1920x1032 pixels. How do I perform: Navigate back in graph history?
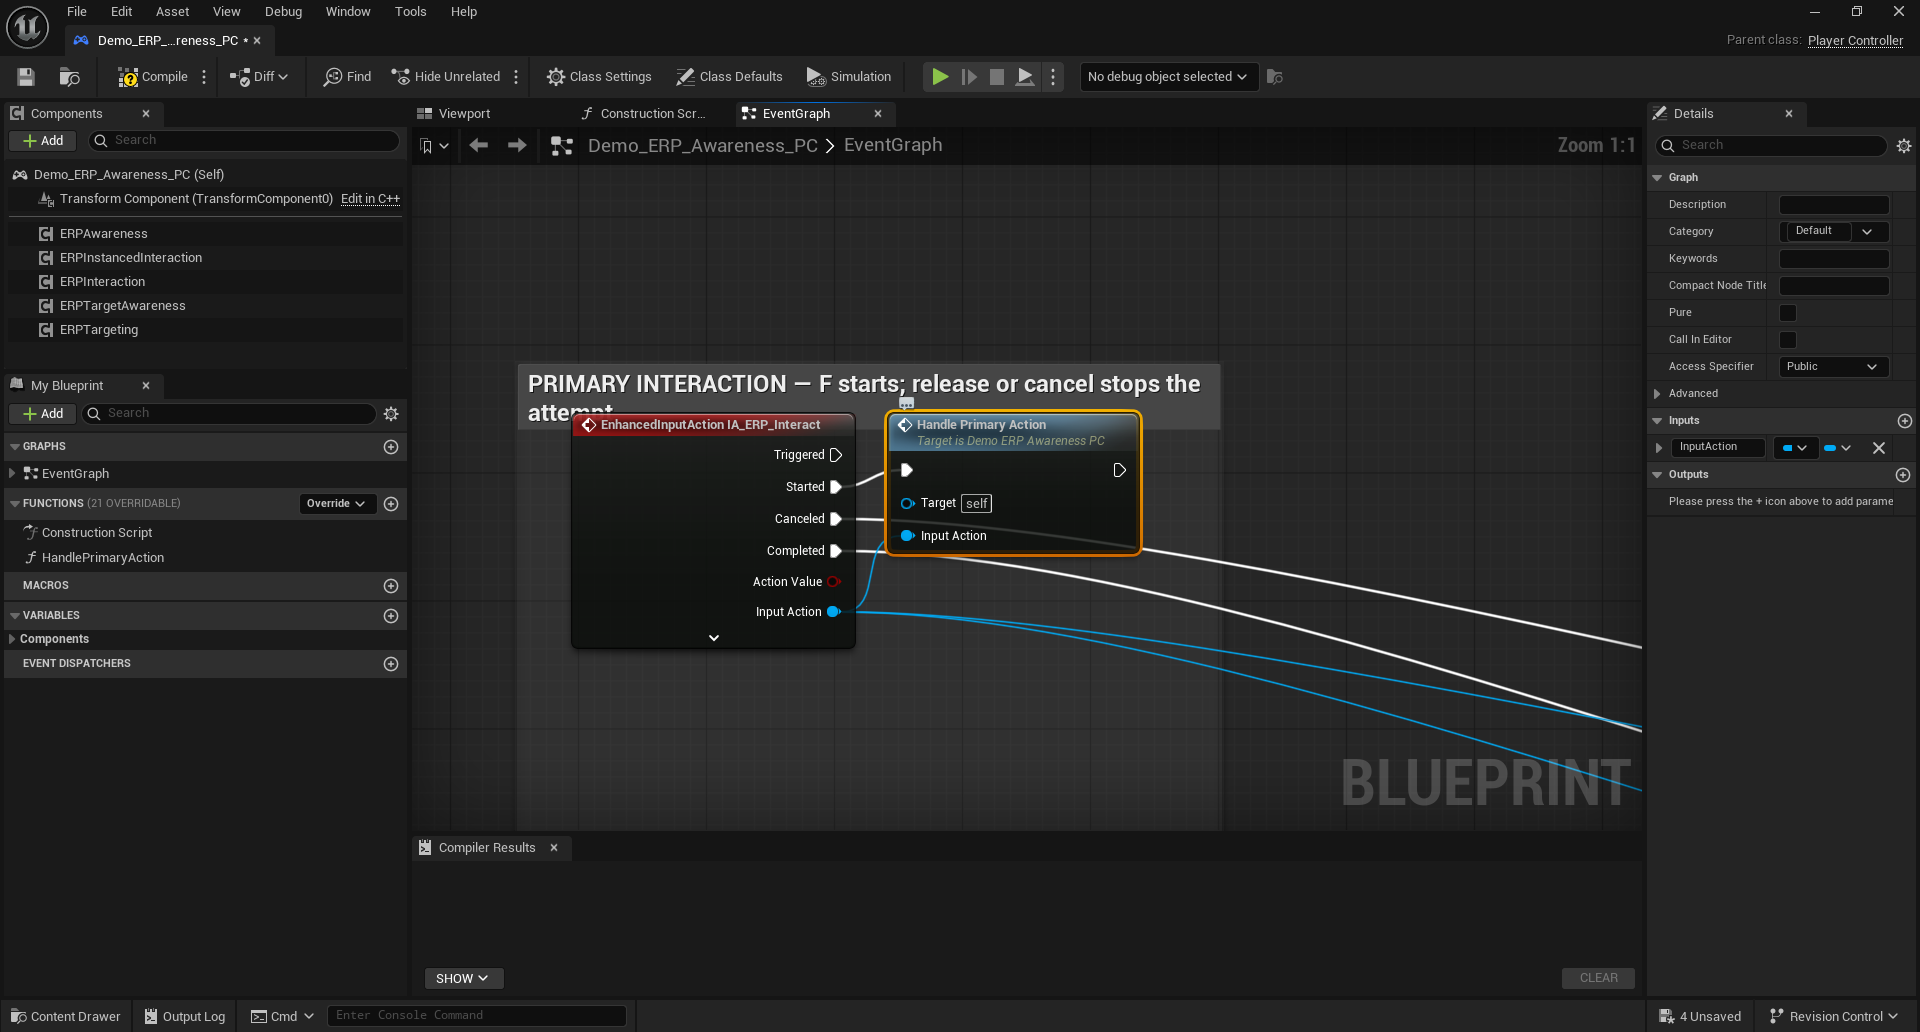tap(479, 146)
